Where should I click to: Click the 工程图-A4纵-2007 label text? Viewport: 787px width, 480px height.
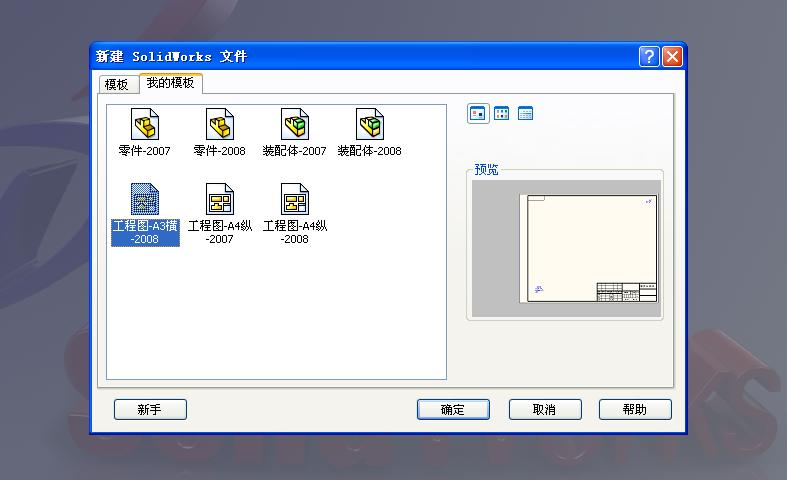pos(220,232)
